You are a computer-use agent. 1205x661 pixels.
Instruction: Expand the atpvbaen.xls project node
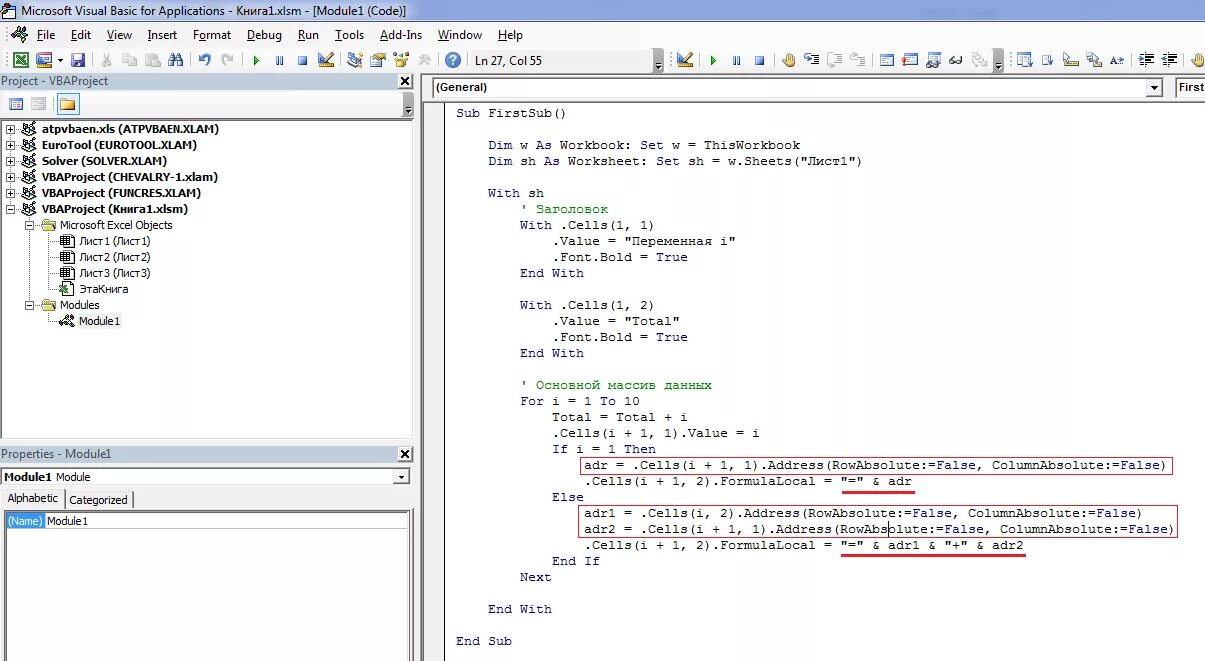tap(11, 129)
